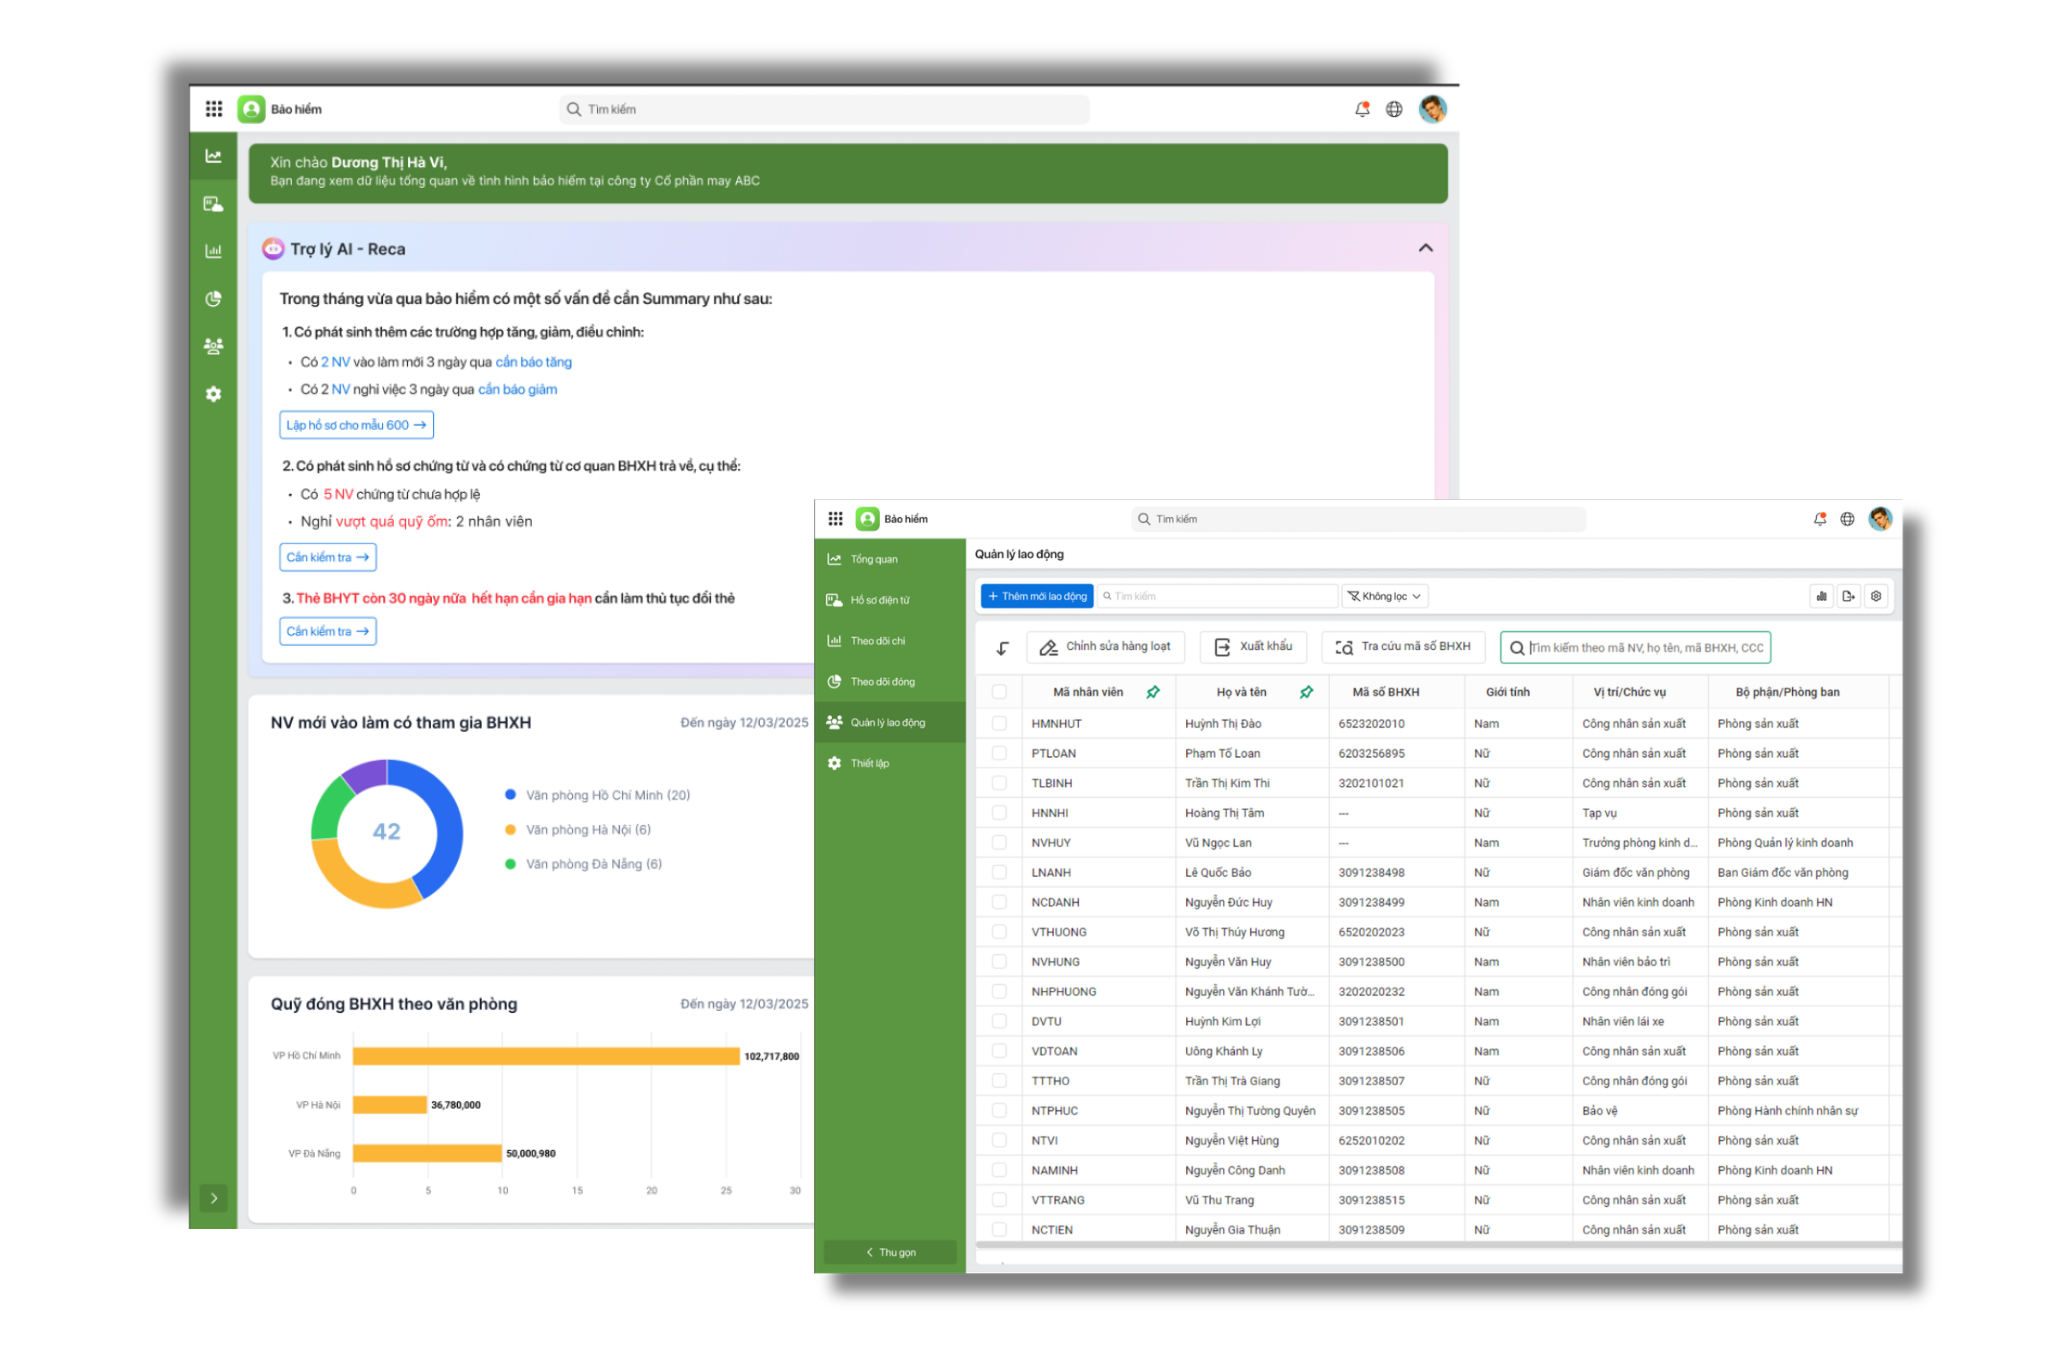Click pie chart icon in back window sidebar
The height and width of the screenshot is (1366, 2048).
(x=213, y=299)
